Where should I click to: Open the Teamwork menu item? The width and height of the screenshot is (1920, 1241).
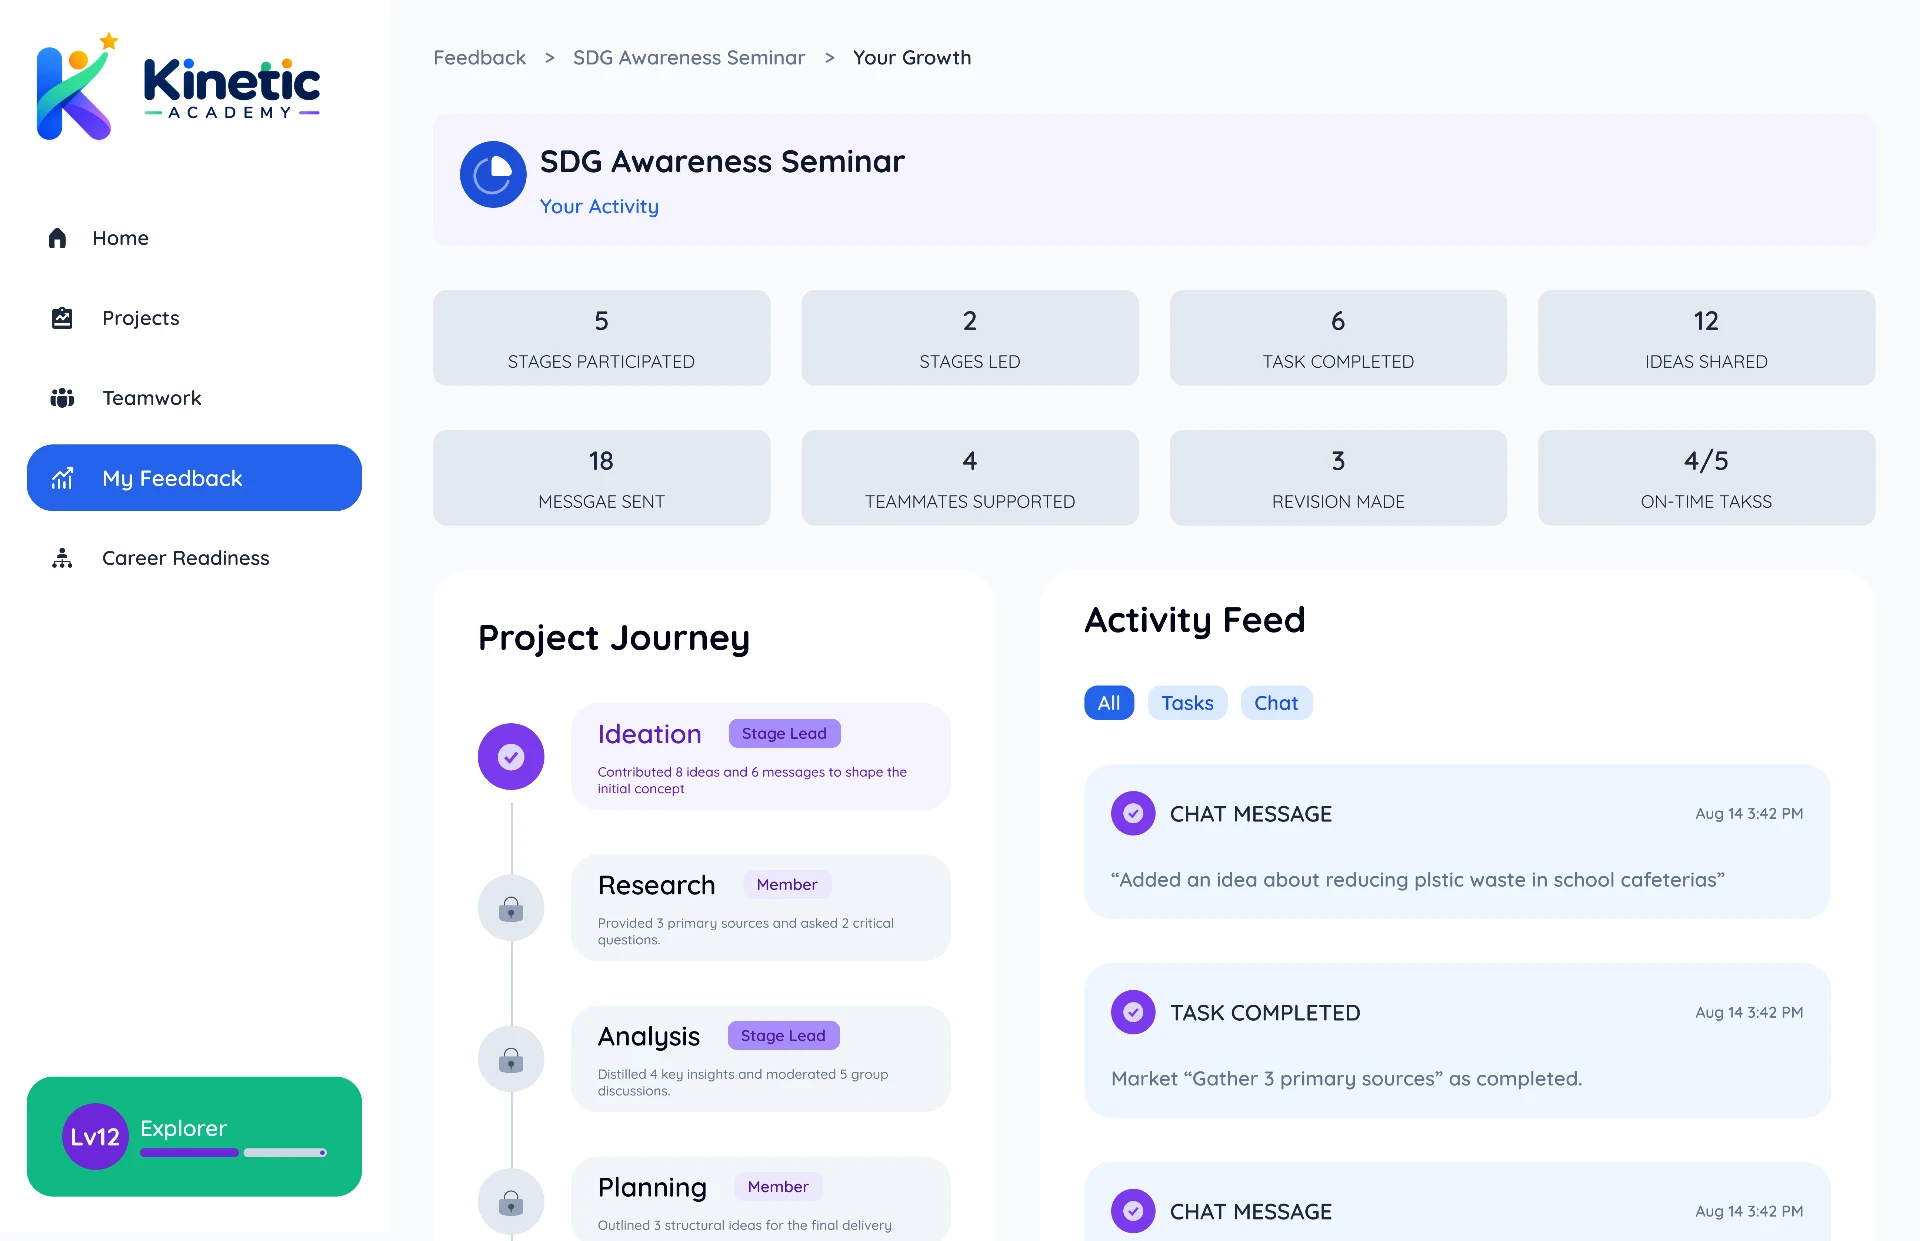194,398
